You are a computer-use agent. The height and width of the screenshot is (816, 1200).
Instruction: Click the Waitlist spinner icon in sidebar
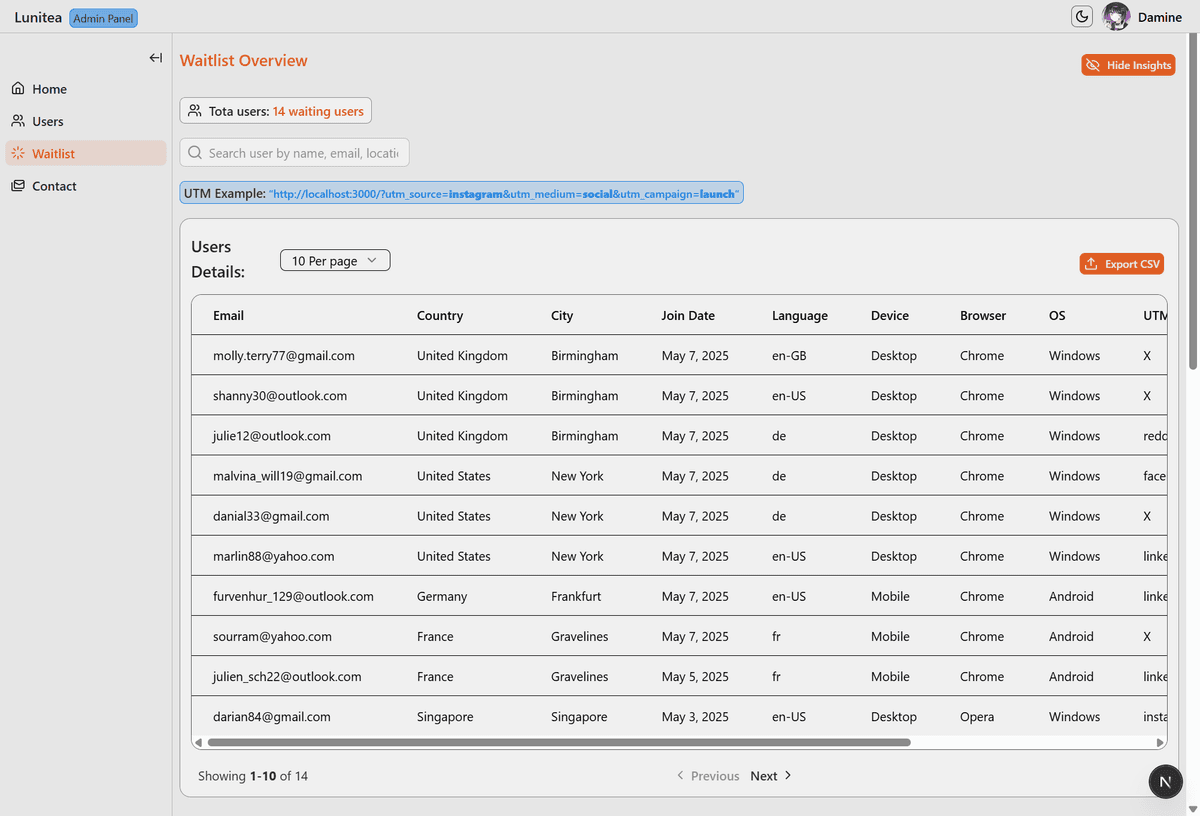pos(18,153)
